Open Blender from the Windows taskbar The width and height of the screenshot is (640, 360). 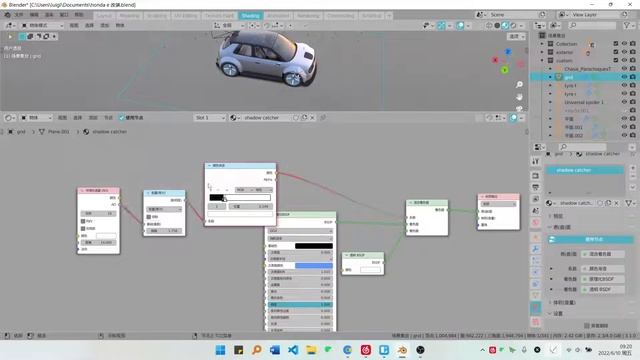[x=402, y=350]
